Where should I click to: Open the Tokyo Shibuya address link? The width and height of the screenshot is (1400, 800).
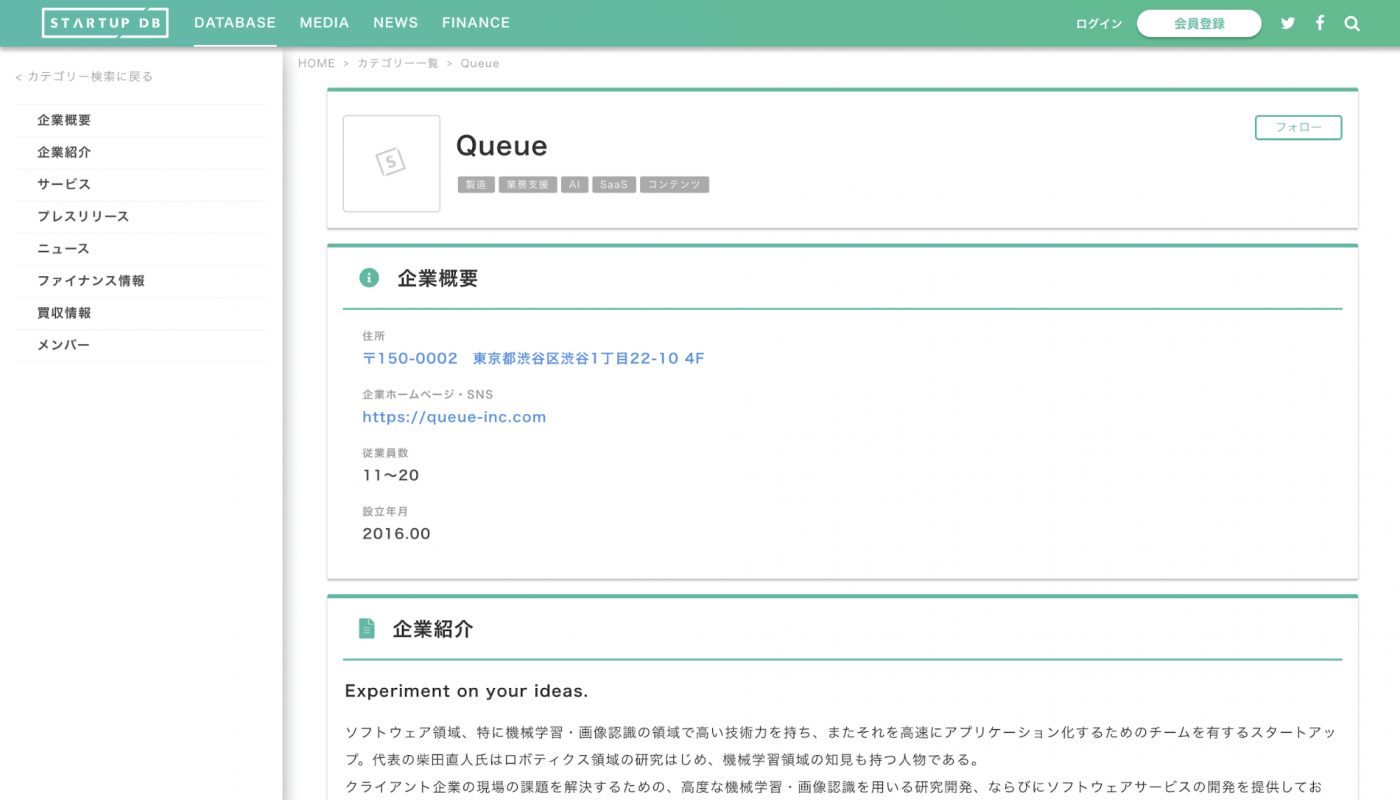[x=533, y=358]
